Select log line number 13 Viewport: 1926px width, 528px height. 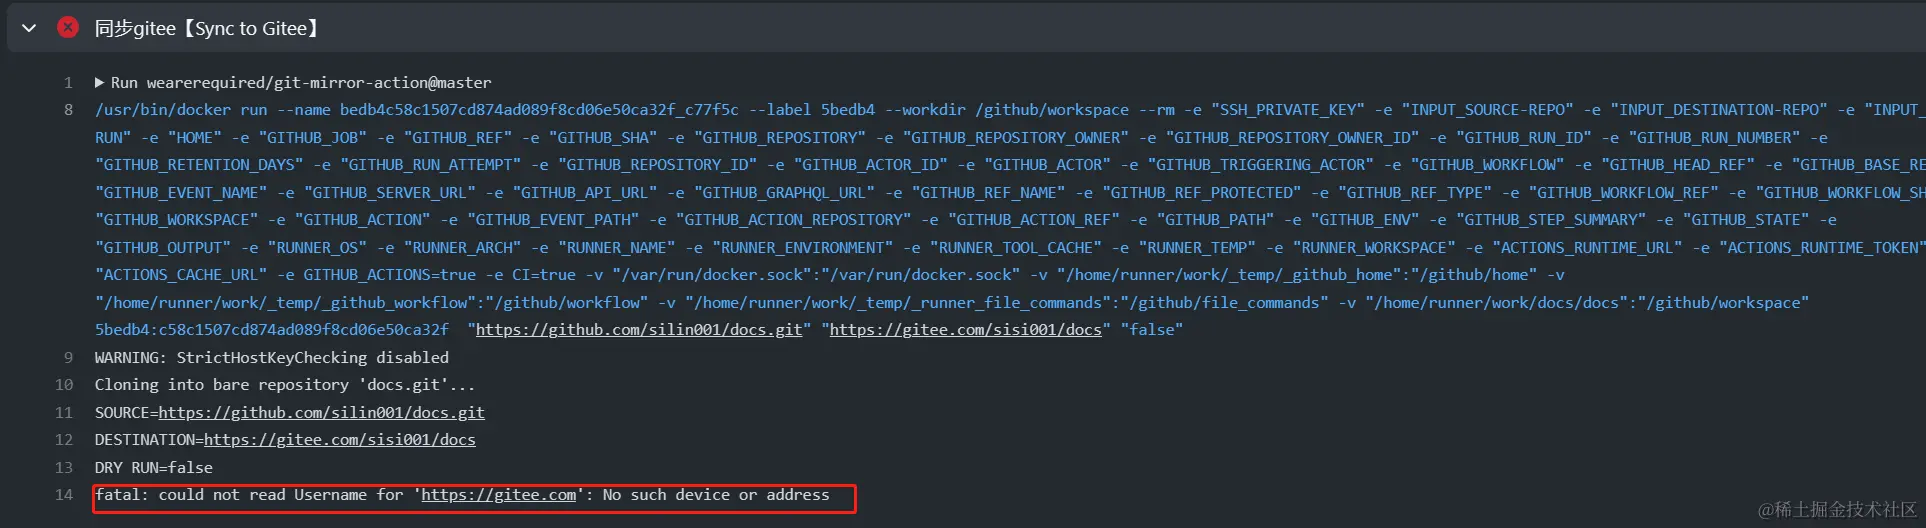tap(64, 467)
